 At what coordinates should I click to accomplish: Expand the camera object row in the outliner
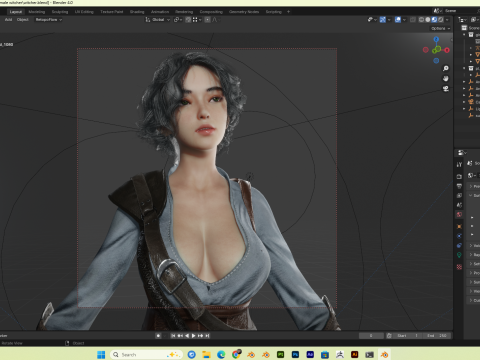(464, 102)
